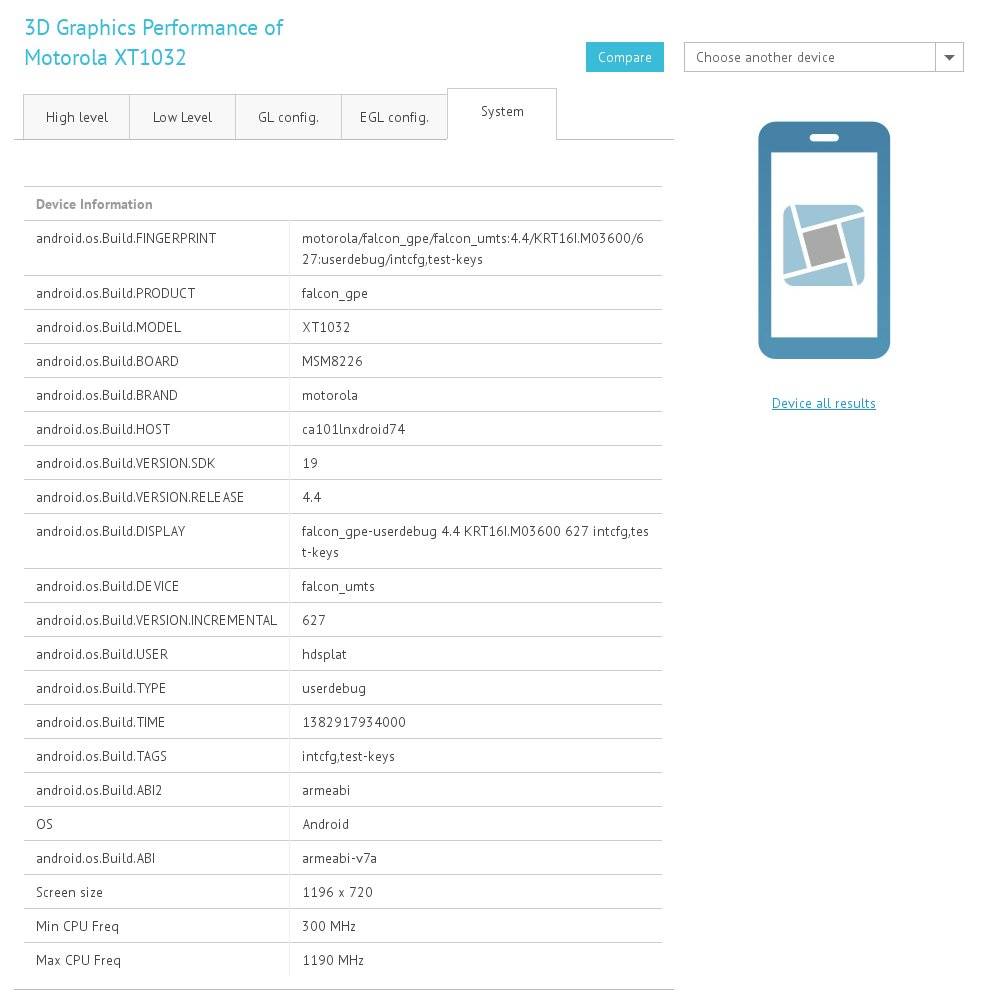Viewport: 981px width, 997px height.
Task: Click the OS row label
Action: pos(45,825)
